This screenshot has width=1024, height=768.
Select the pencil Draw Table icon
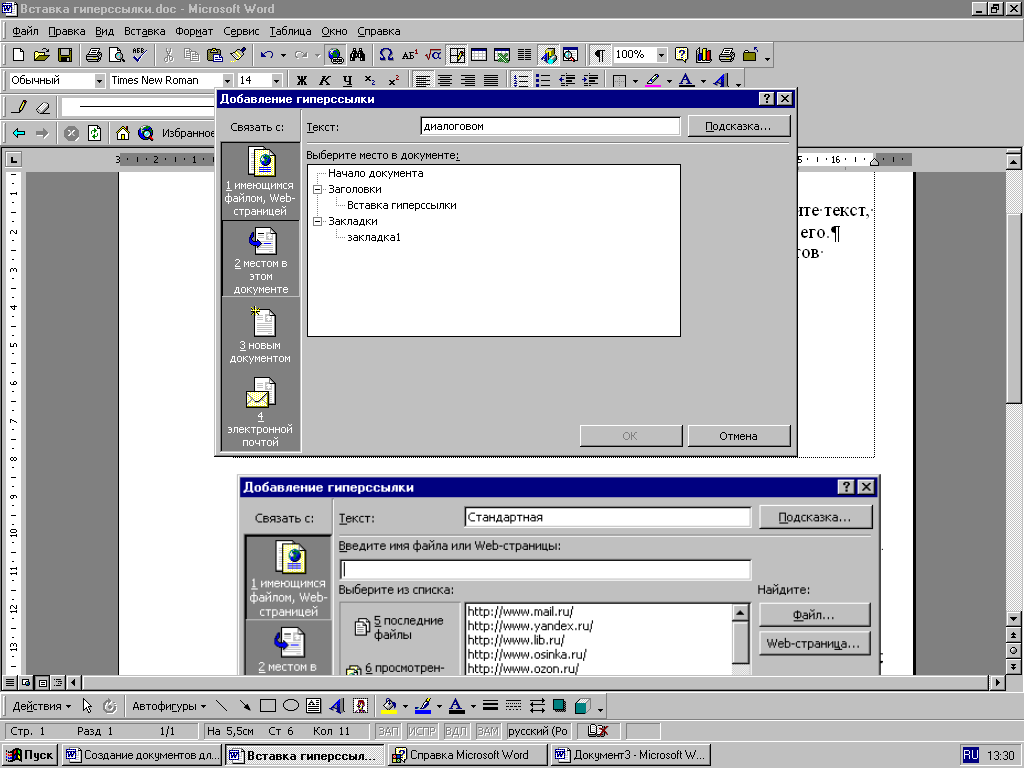pos(20,106)
